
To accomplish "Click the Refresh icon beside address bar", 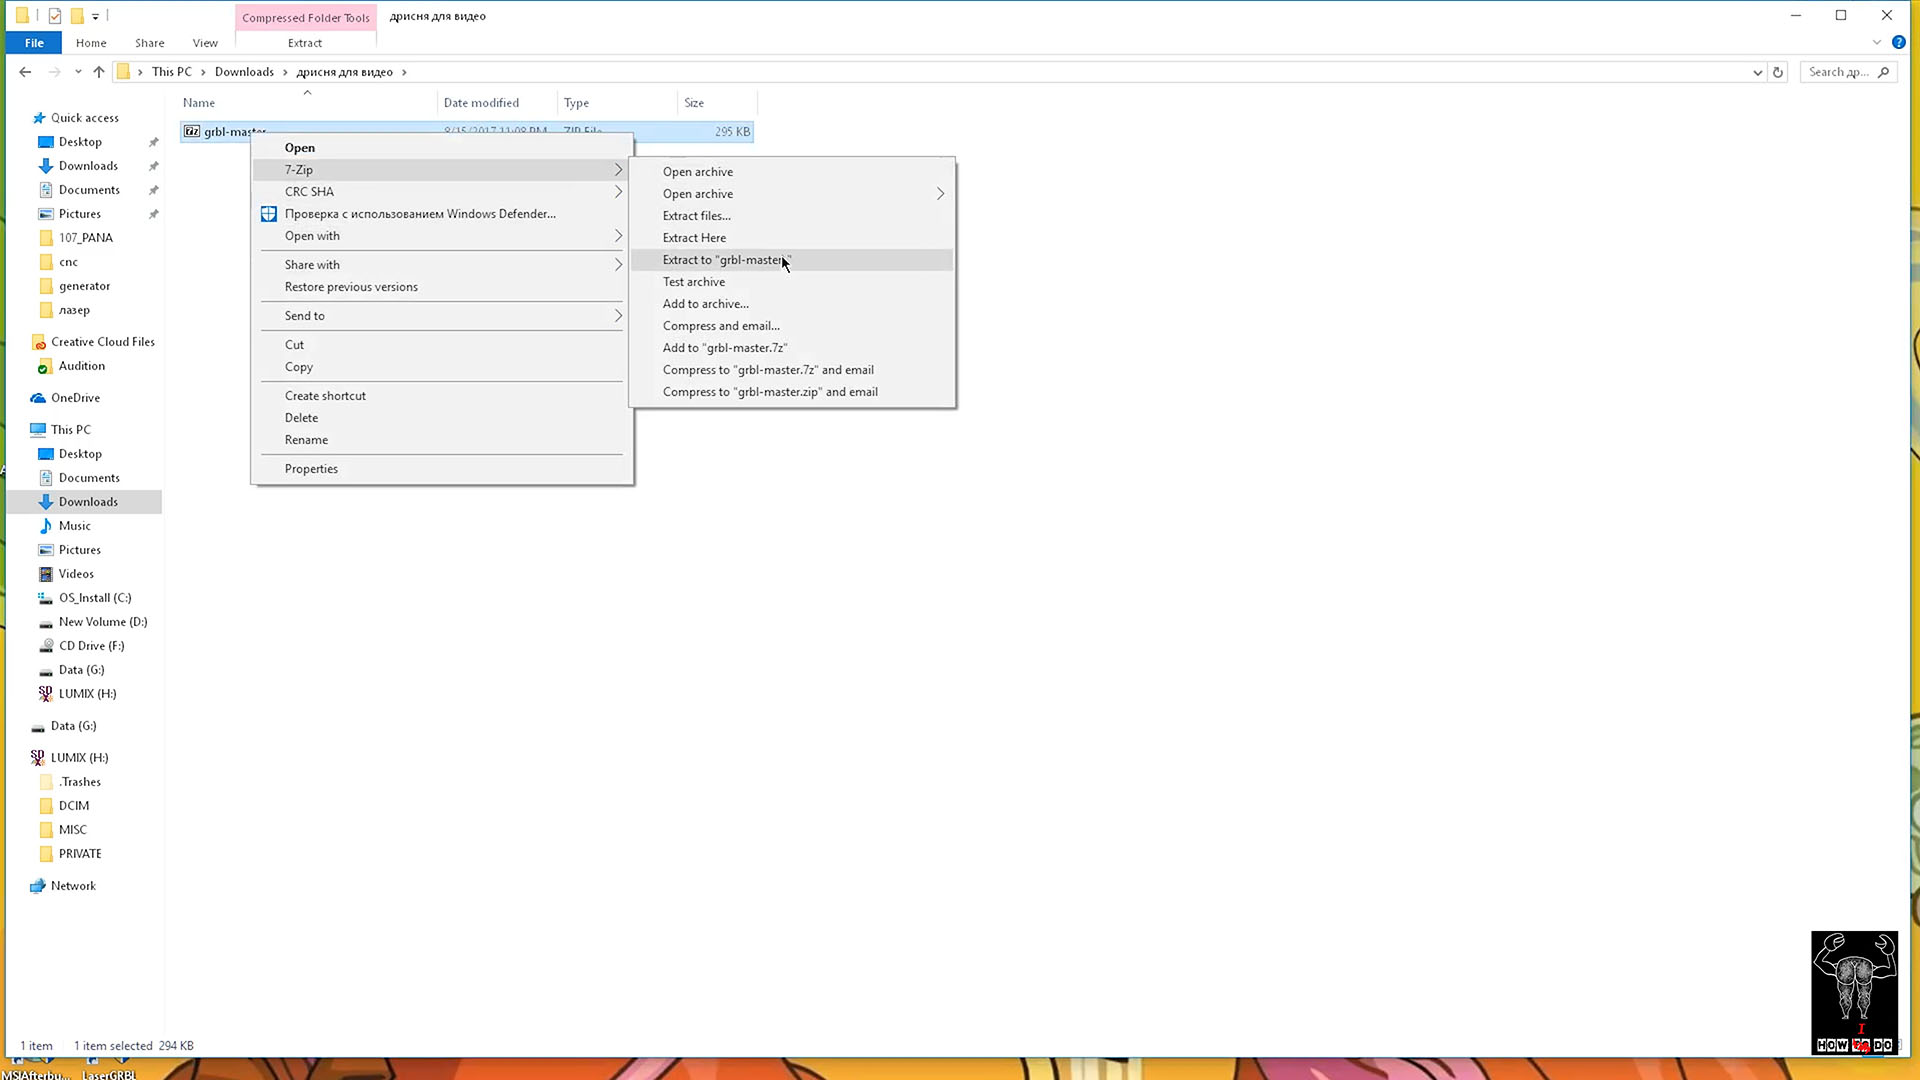I will pos(1778,72).
